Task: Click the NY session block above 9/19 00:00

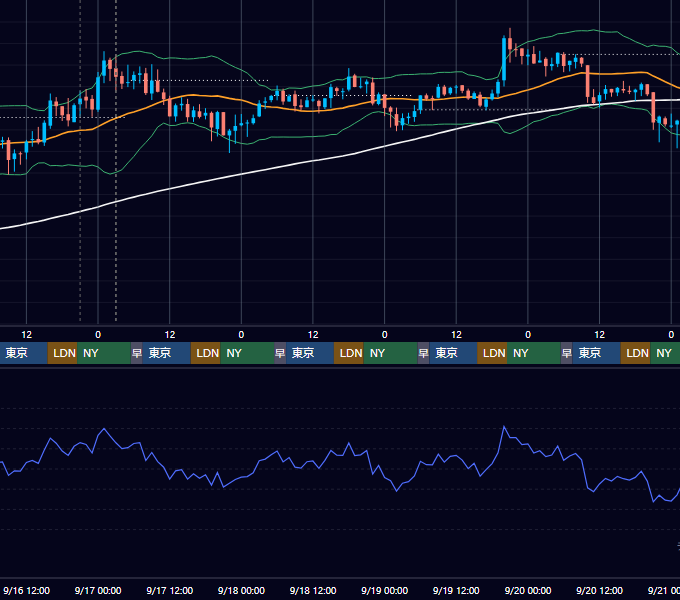Action: pos(390,353)
